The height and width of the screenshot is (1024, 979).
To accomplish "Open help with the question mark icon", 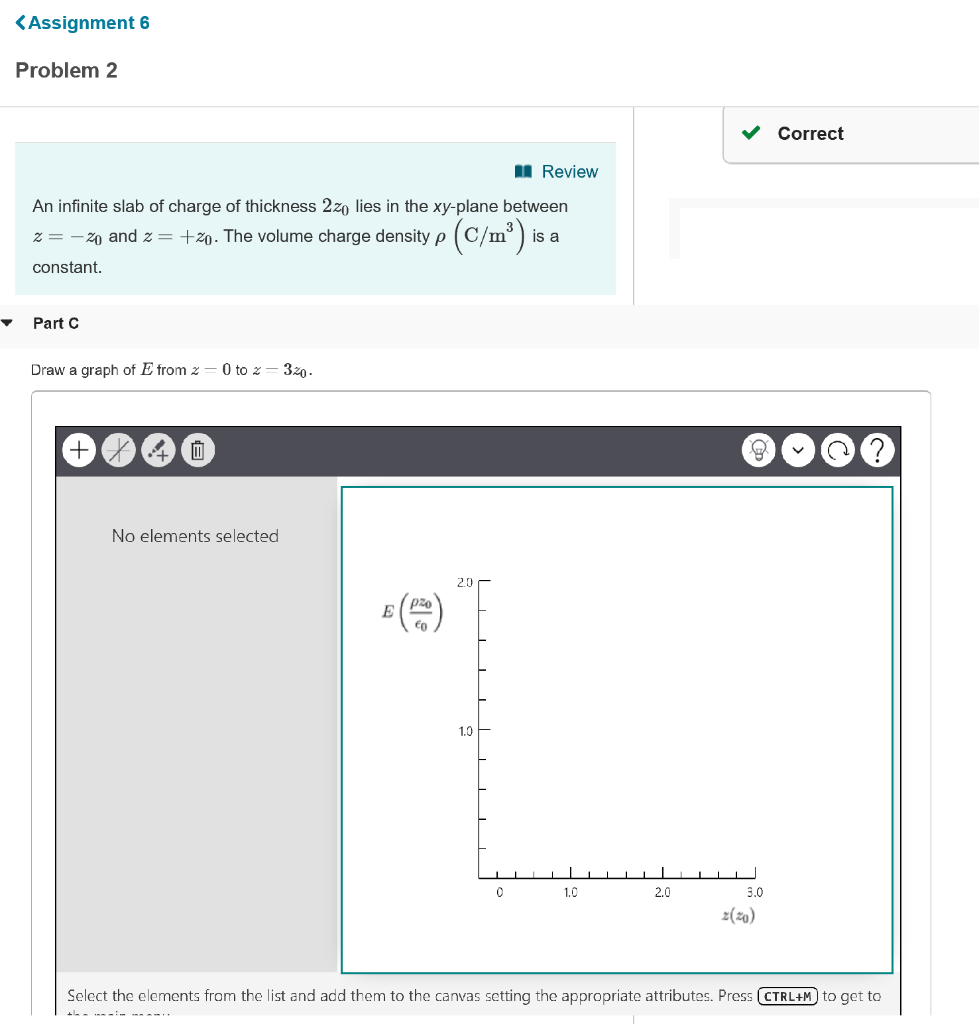I will click(877, 450).
